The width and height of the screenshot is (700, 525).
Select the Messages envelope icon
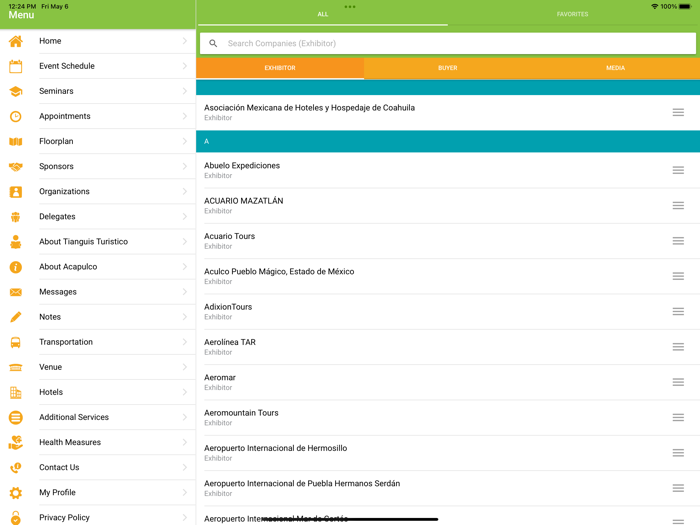click(x=16, y=292)
